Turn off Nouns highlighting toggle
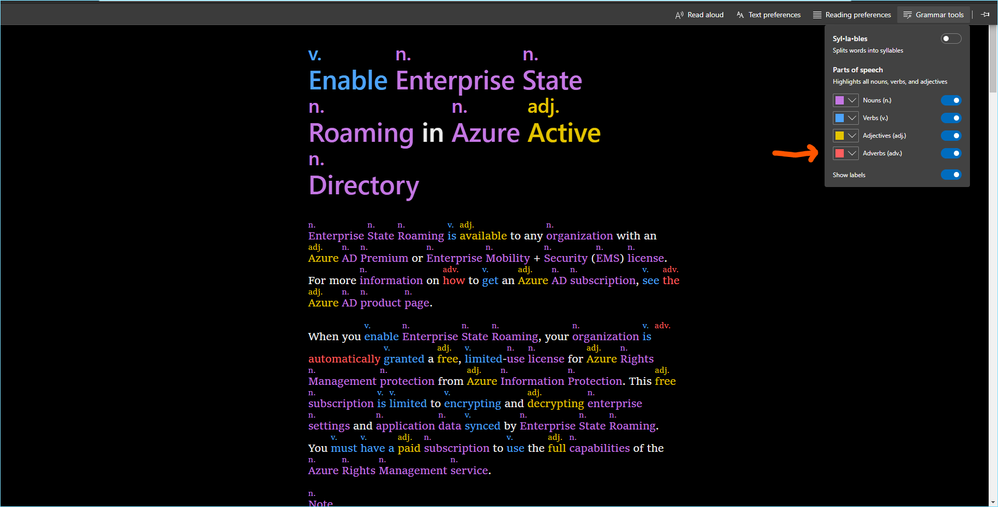Viewport: 998px width, 507px height. pos(951,101)
